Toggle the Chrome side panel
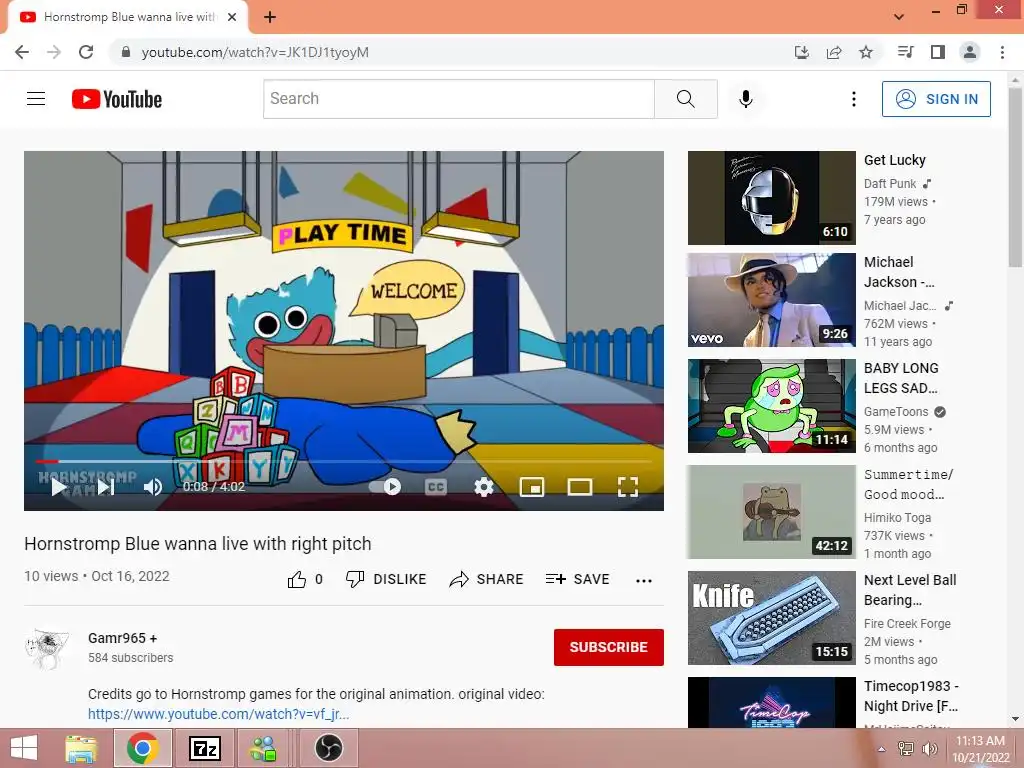1024x768 pixels. click(938, 52)
